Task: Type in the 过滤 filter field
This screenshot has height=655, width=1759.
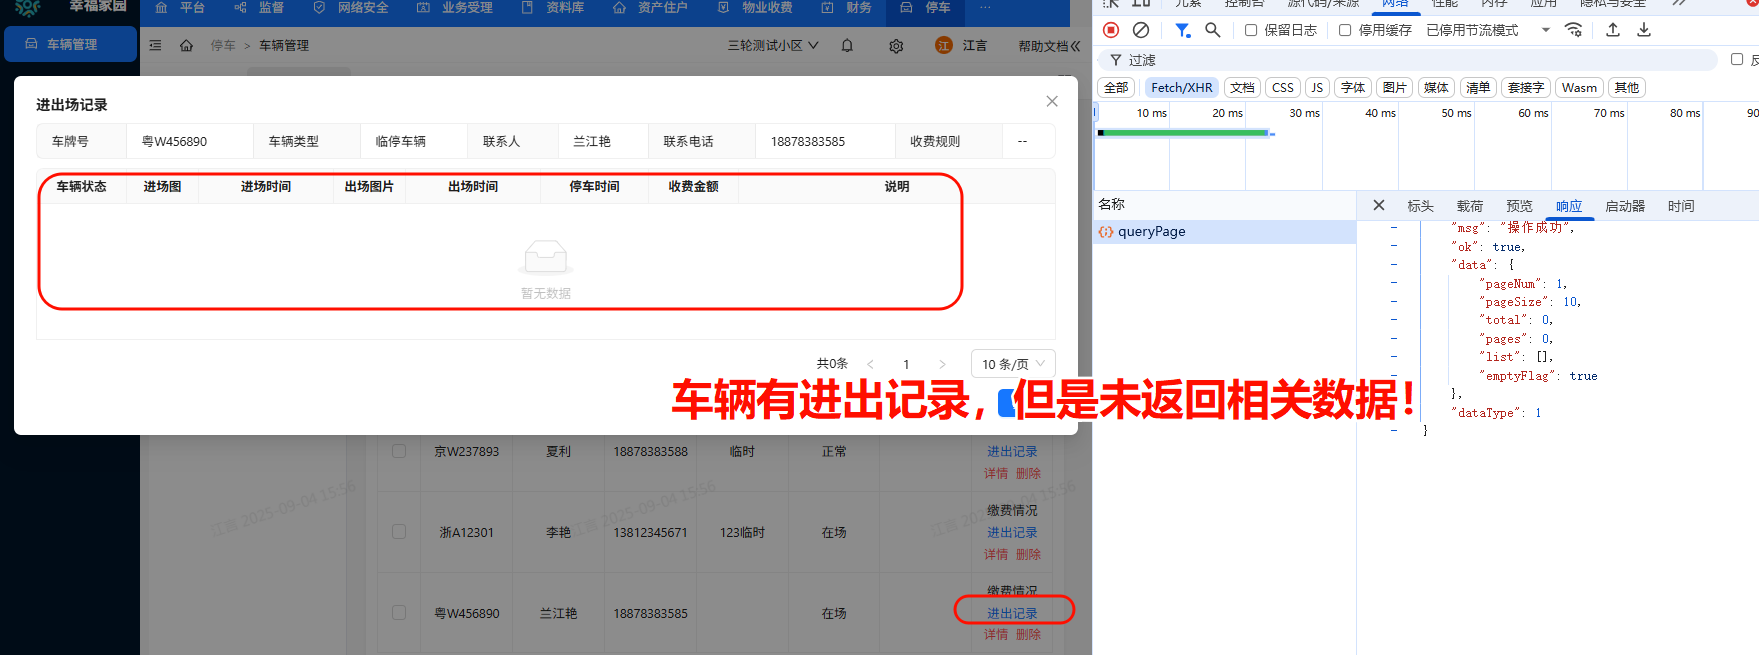Action: coord(1420,60)
